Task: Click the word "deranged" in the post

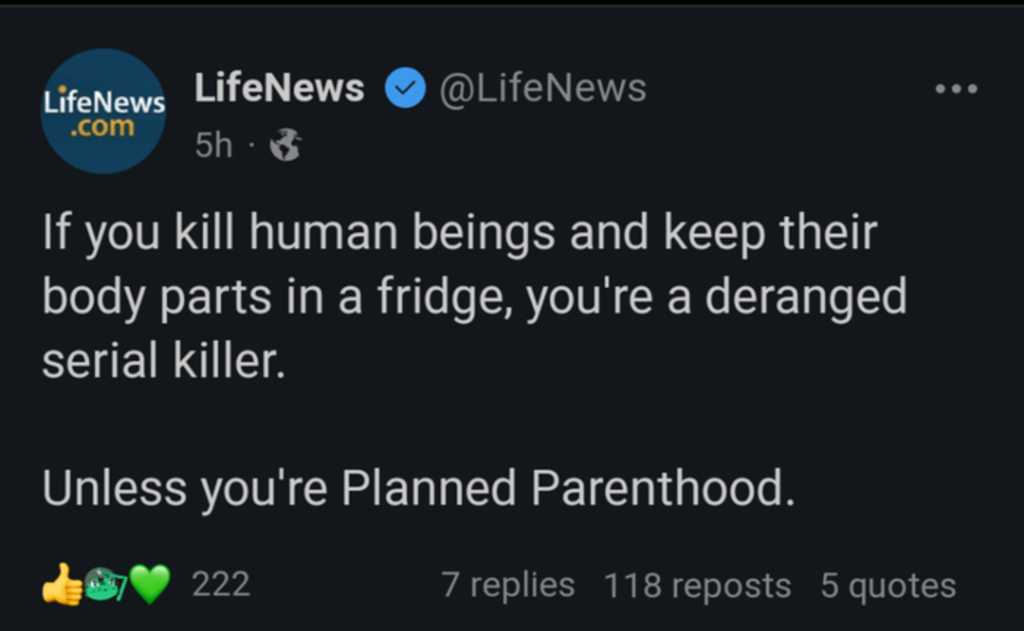Action: click(806, 297)
